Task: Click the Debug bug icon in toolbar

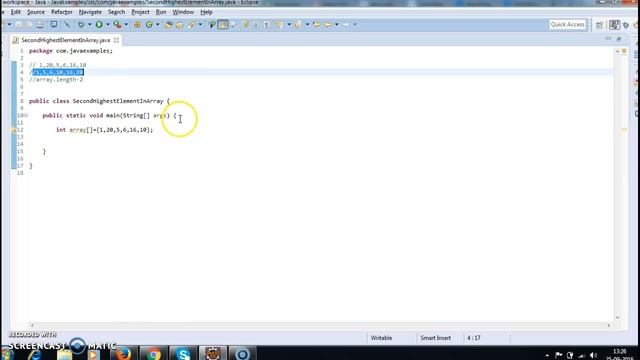Action: (81, 24)
